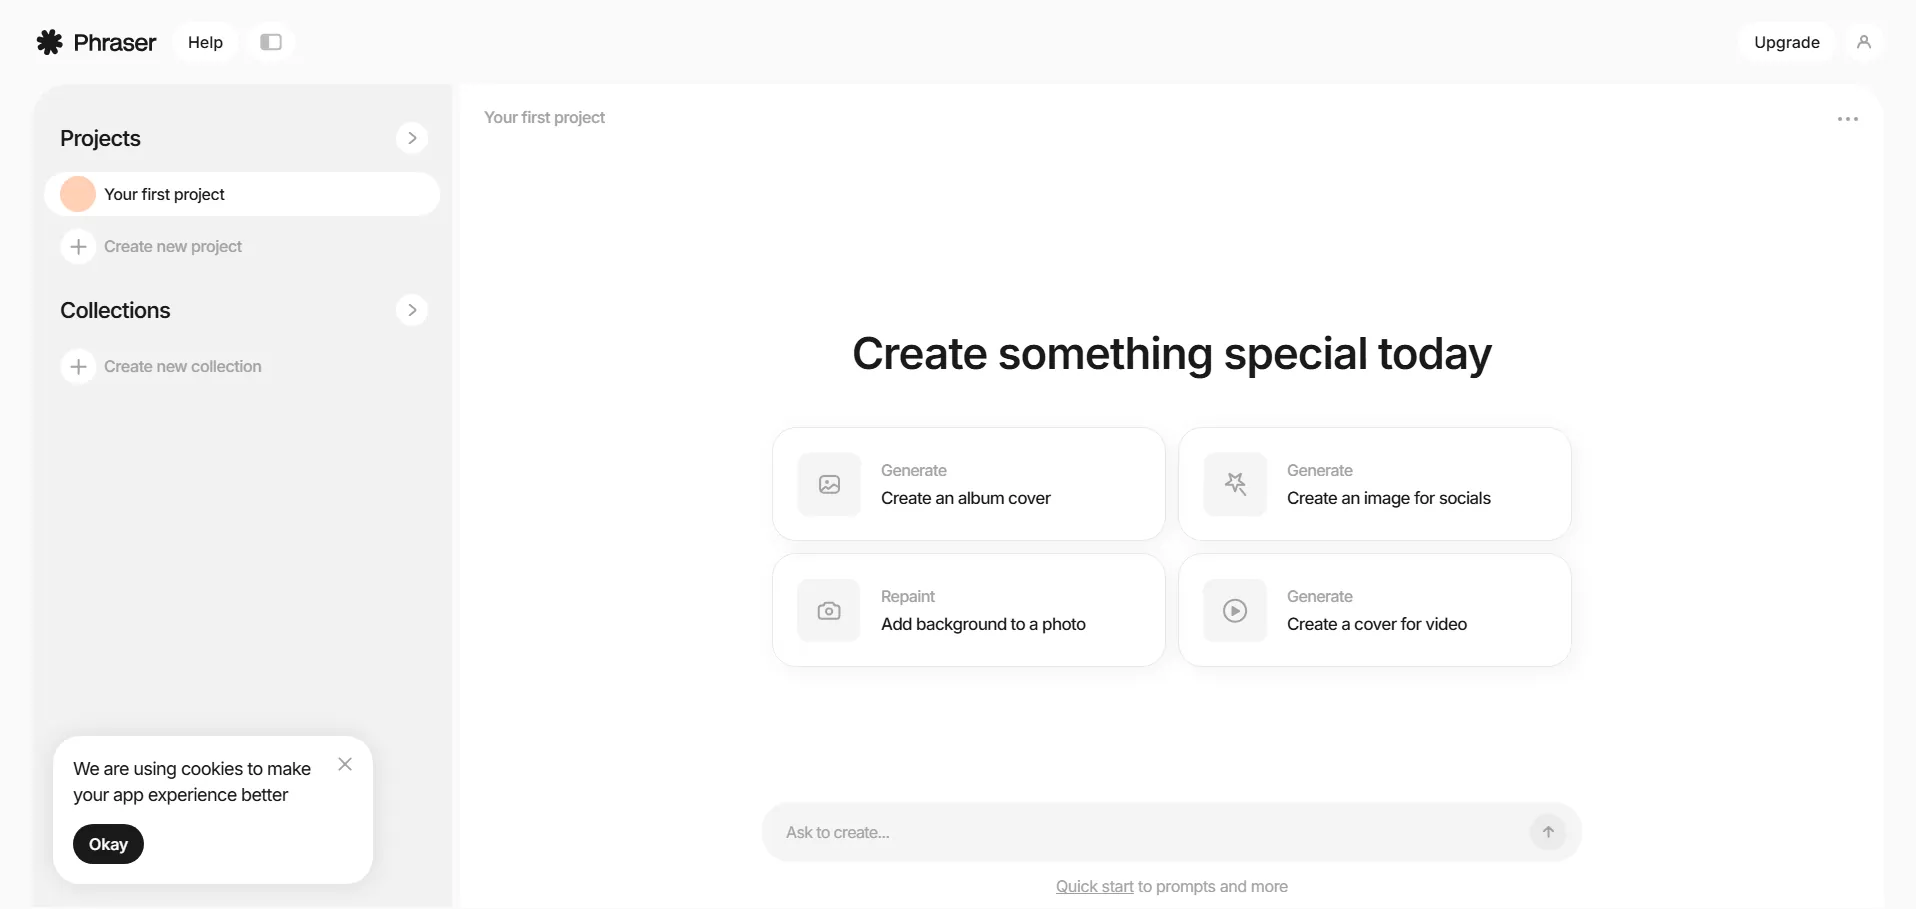Click the sparkle icon on socials card

coord(1235,485)
